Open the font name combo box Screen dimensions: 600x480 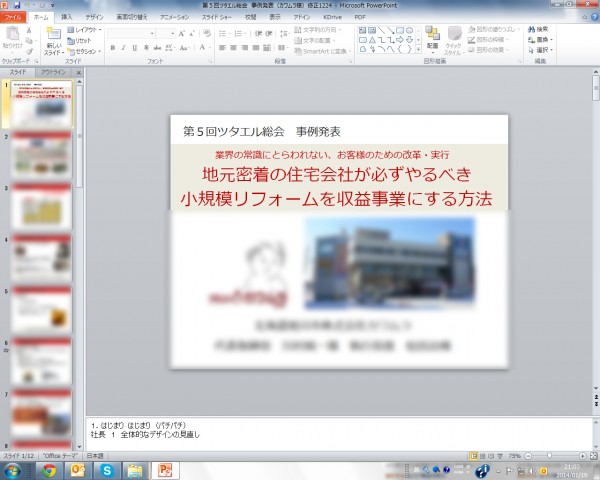click(131, 34)
